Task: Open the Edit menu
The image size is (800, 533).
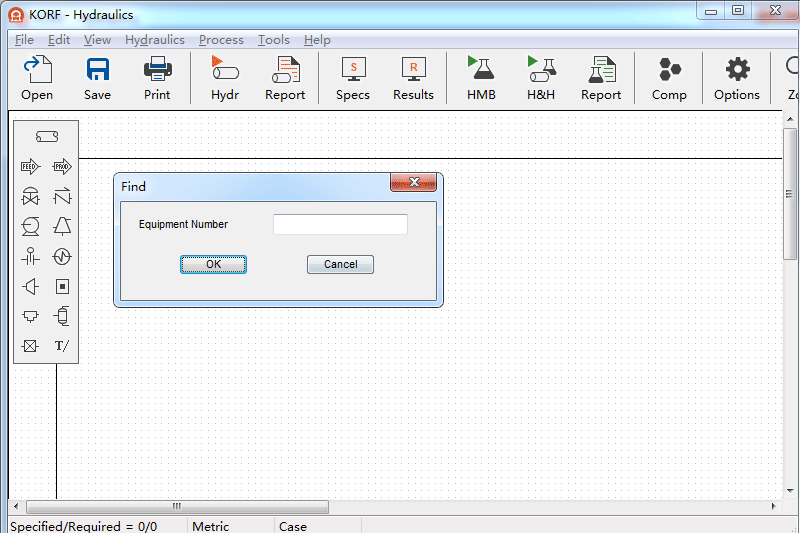Action: pos(59,40)
